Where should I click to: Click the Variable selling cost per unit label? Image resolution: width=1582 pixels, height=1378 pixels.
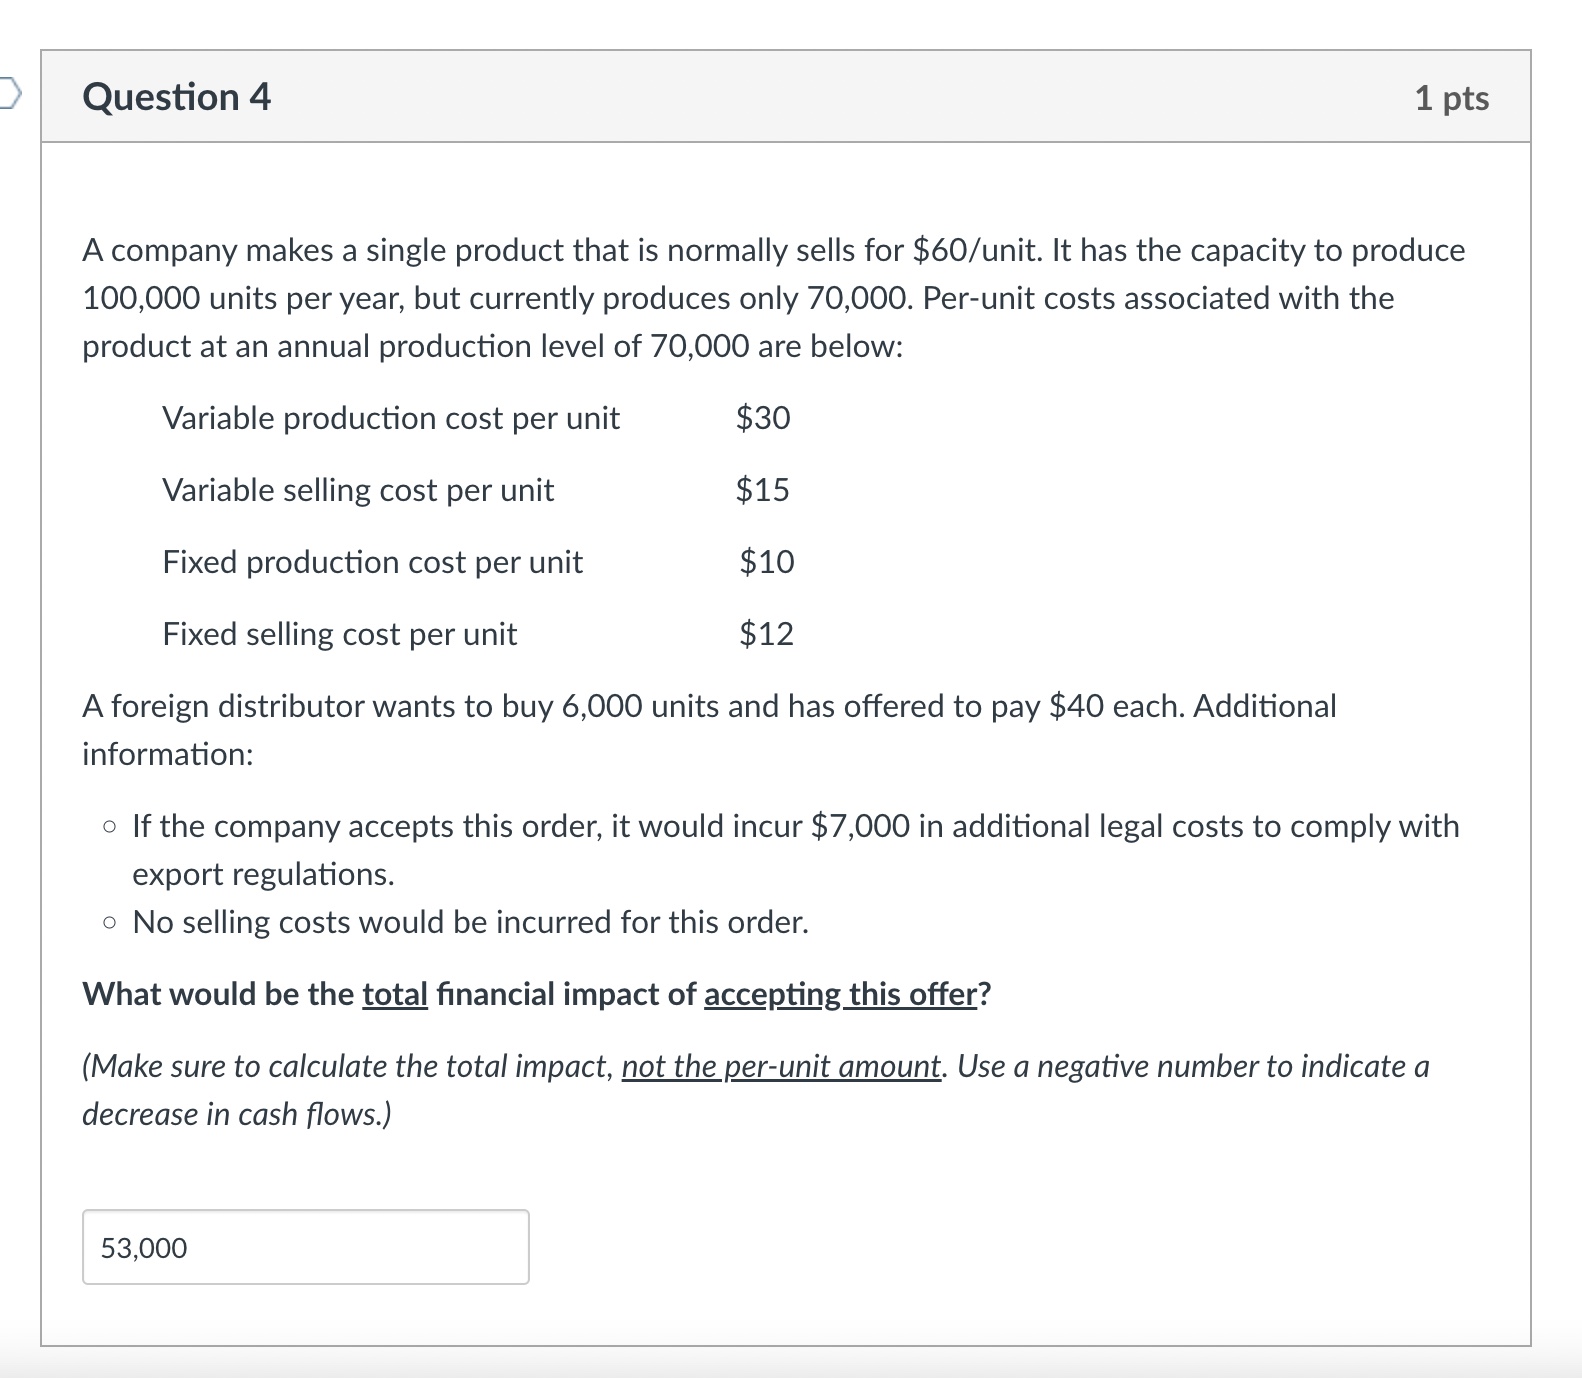[357, 490]
